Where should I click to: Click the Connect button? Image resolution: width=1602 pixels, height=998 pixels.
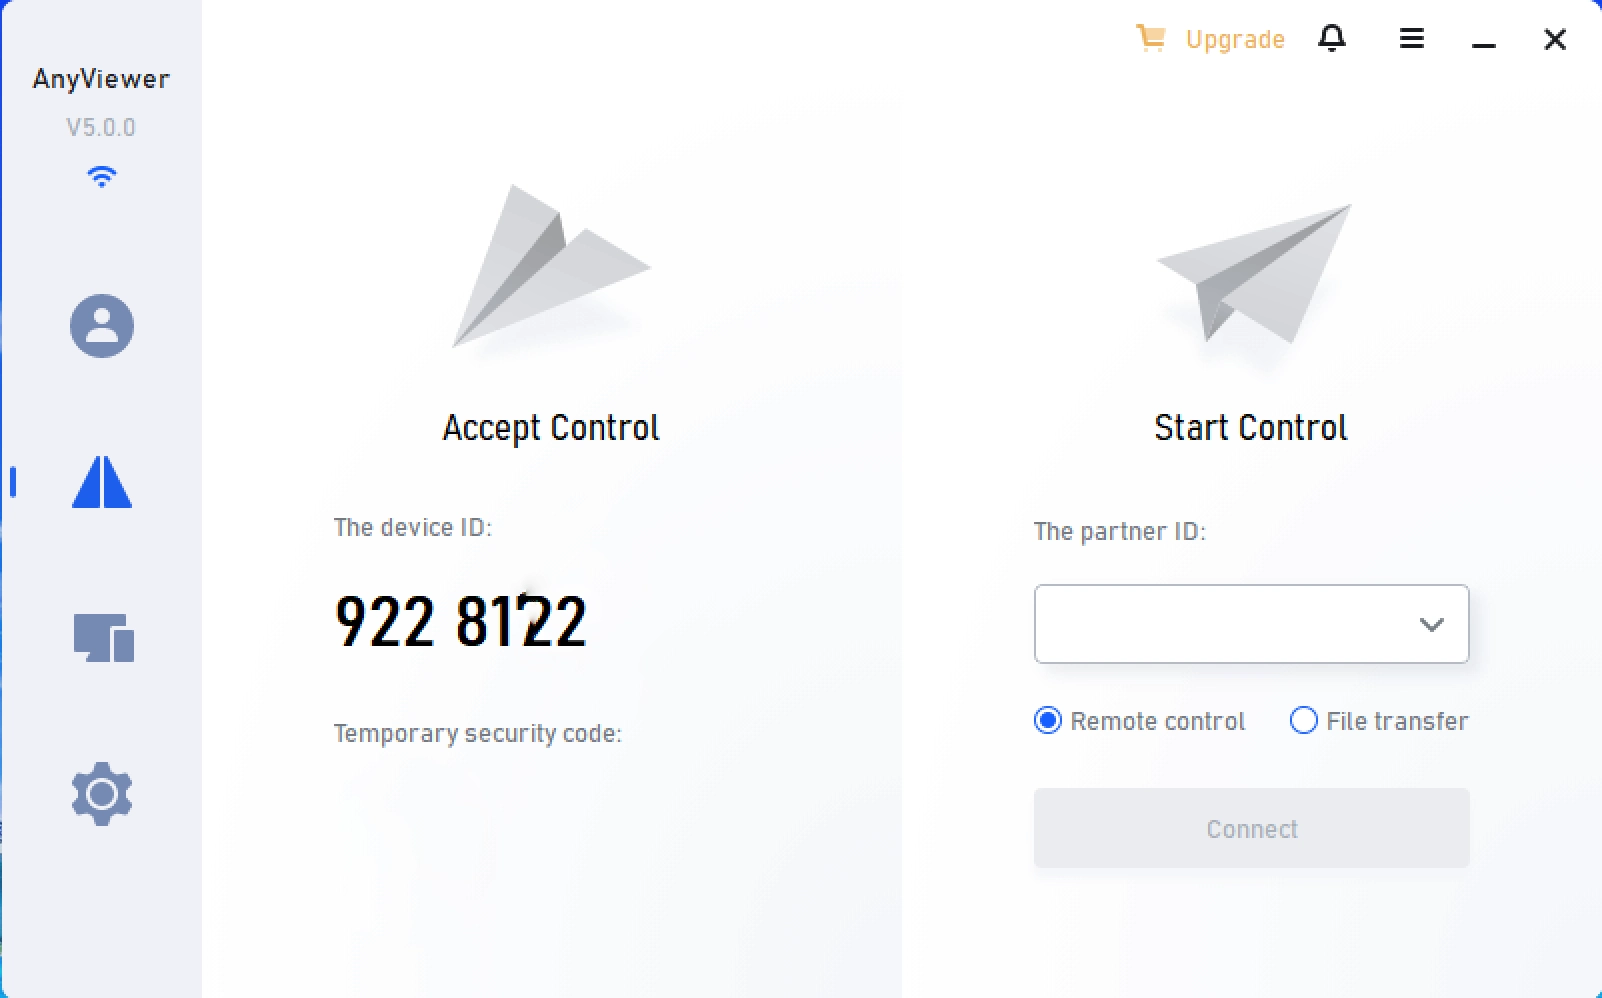[1251, 828]
